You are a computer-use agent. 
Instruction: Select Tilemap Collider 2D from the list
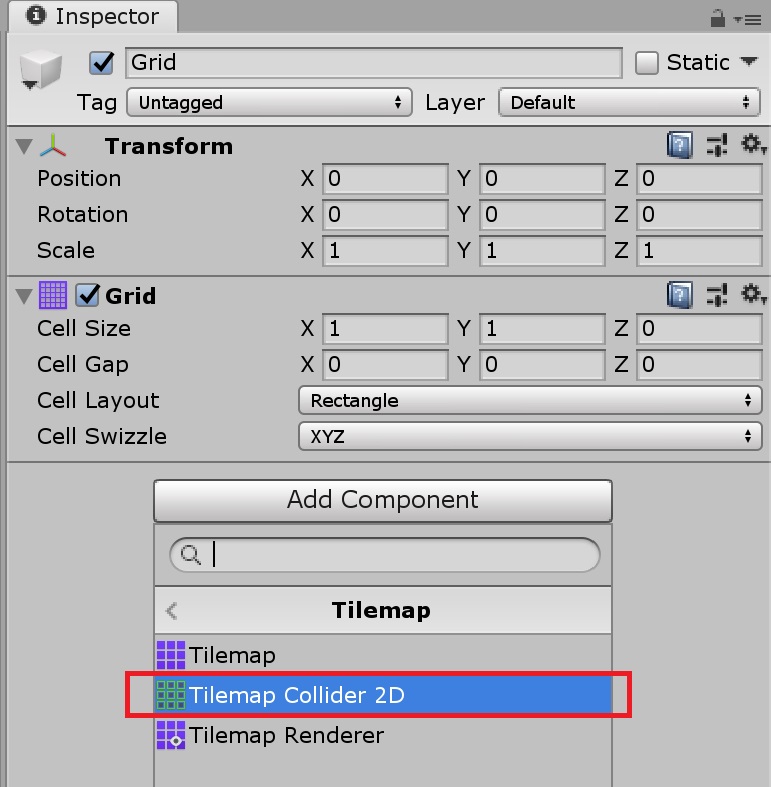[383, 695]
